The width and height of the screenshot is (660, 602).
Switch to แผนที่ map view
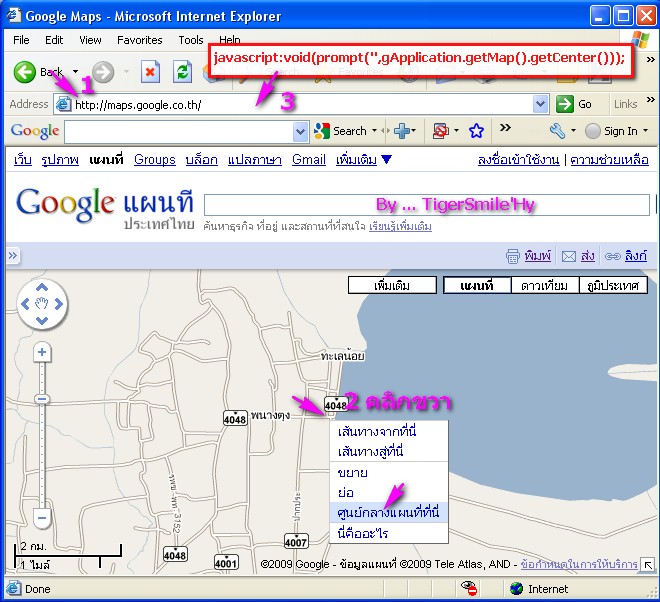477,285
